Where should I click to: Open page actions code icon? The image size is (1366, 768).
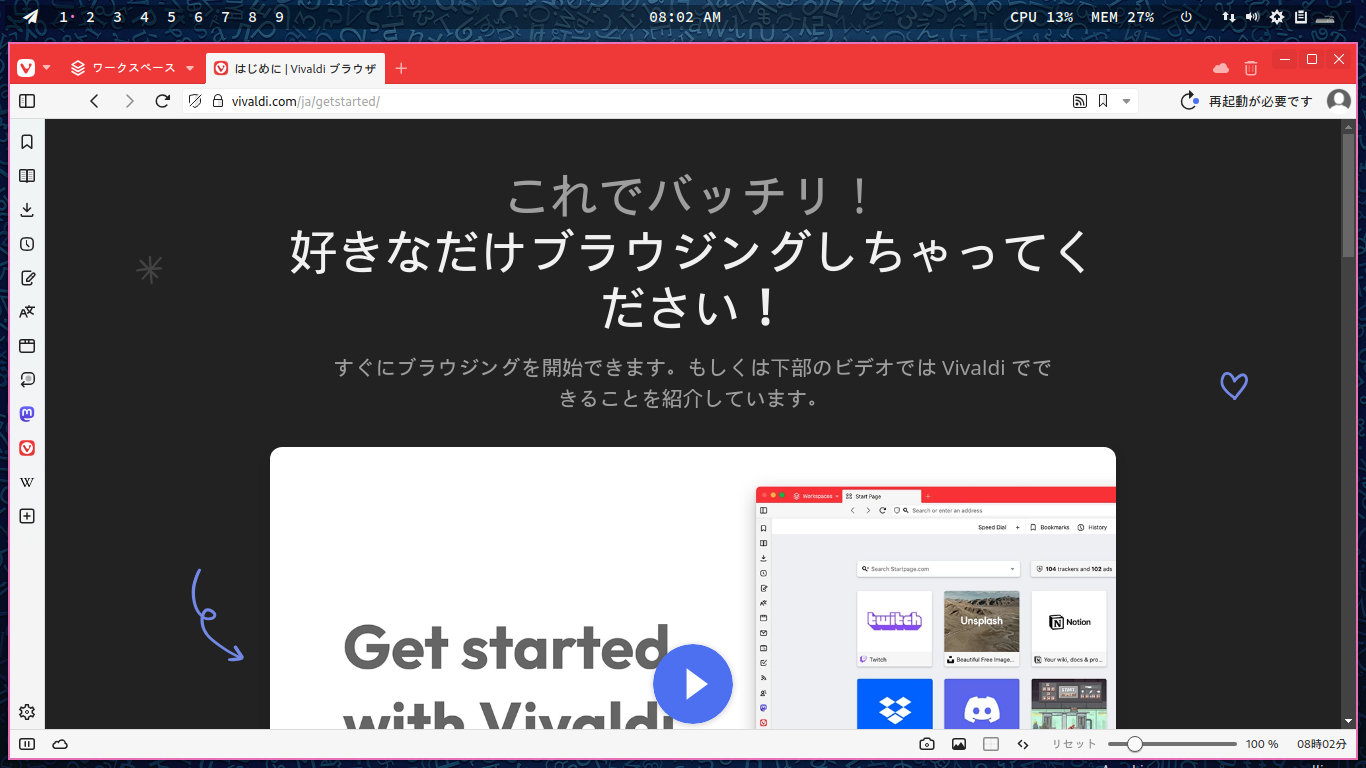[1023, 744]
